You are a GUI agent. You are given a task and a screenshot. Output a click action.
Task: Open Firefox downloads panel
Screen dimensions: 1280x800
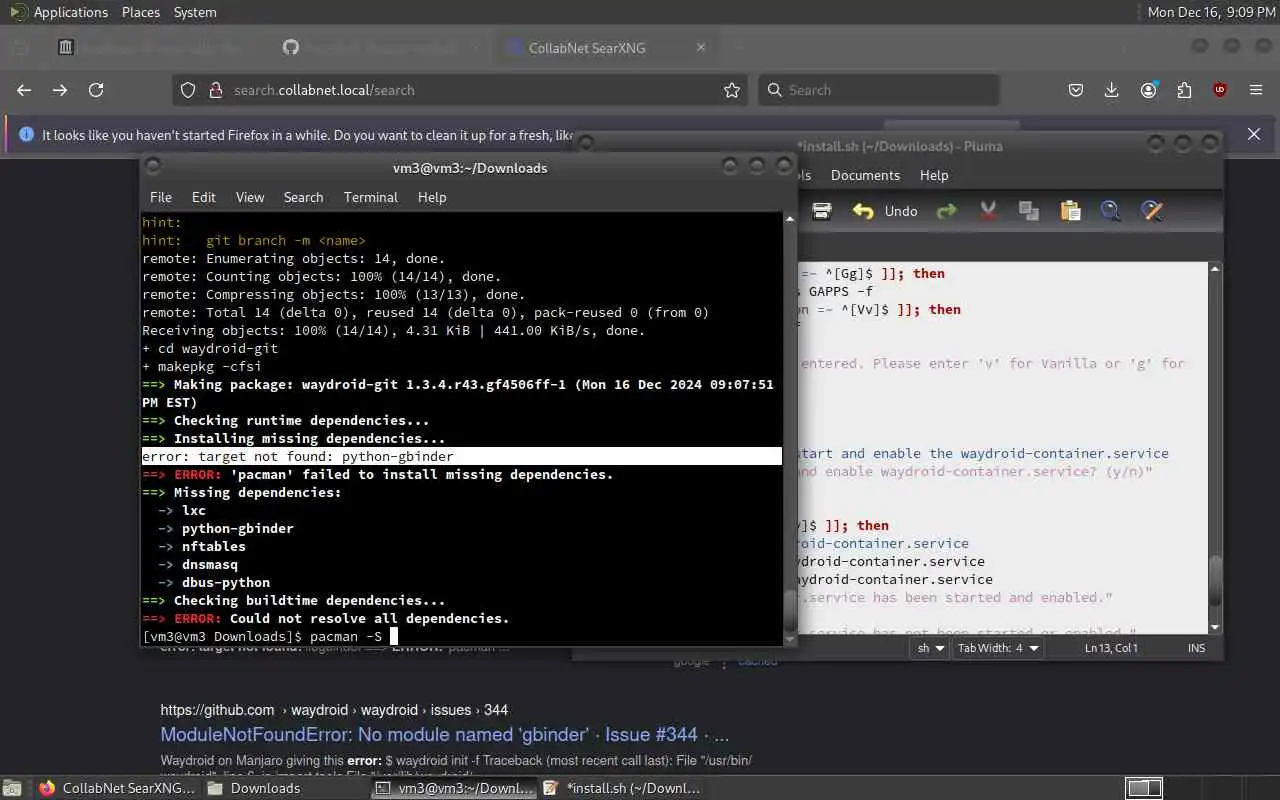[1111, 90]
